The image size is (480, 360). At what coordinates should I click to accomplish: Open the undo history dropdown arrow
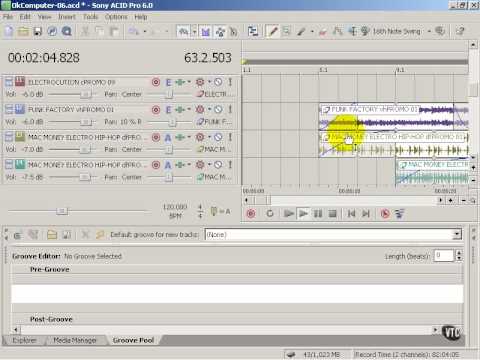coord(145,32)
